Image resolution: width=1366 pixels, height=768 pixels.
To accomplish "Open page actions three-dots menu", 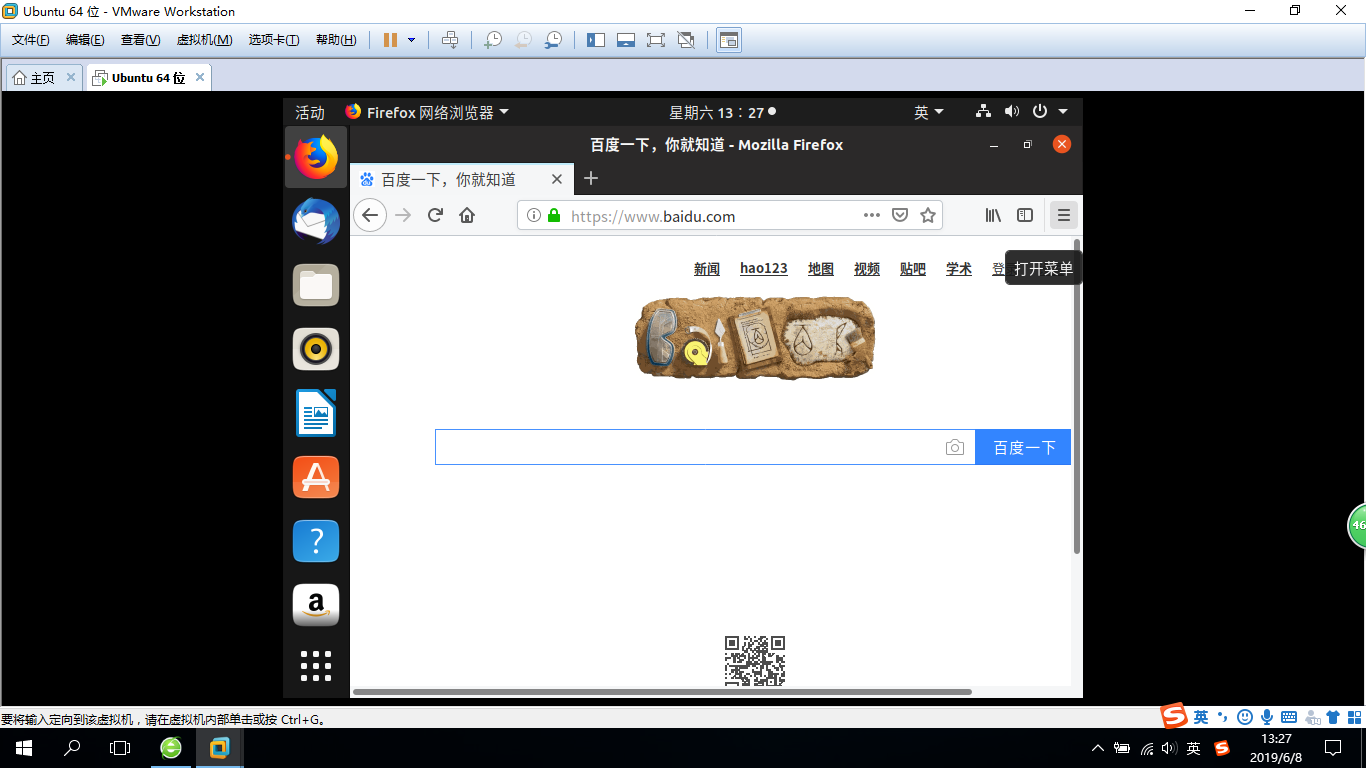I will pyautogui.click(x=872, y=215).
